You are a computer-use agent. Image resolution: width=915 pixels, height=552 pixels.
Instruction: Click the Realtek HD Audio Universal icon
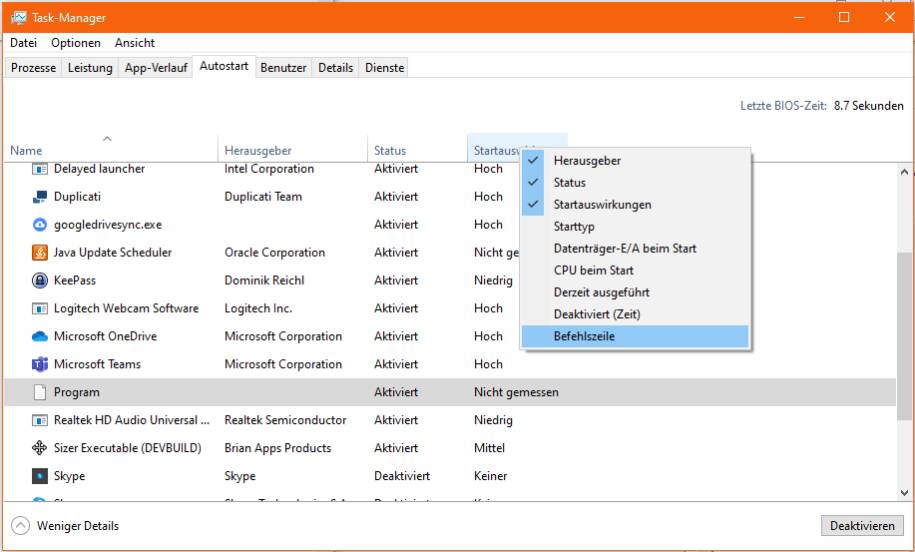[x=39, y=421]
